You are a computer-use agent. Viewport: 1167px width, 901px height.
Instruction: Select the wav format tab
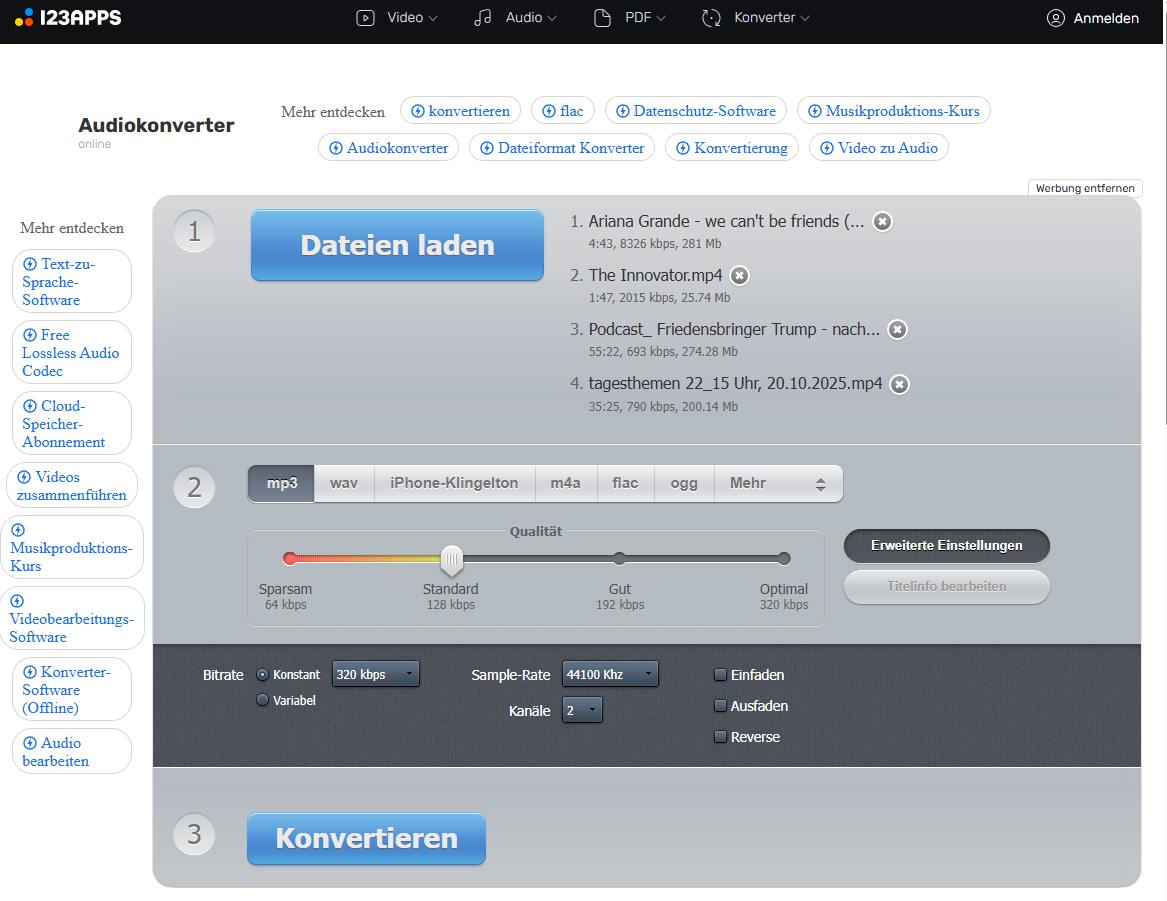click(344, 484)
